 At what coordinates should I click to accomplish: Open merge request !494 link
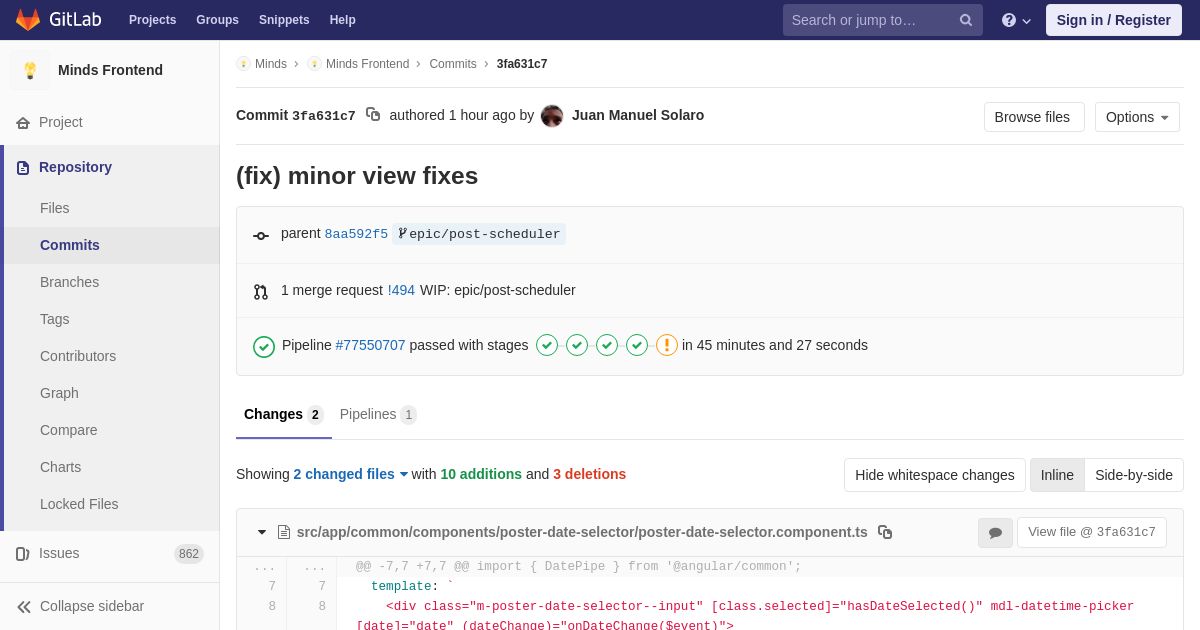click(401, 290)
